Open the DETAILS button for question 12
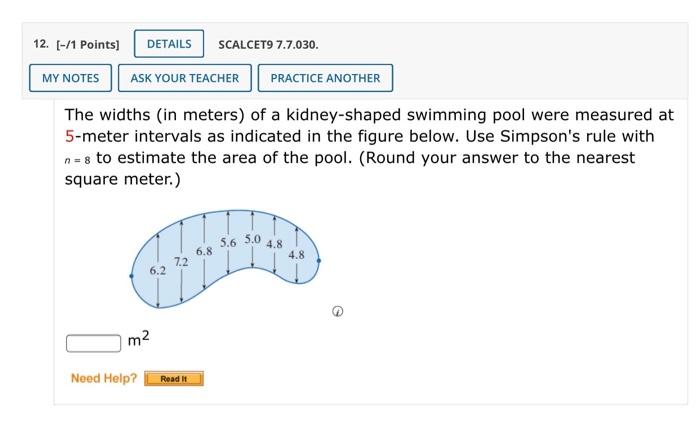The image size is (700, 432). click(x=169, y=44)
